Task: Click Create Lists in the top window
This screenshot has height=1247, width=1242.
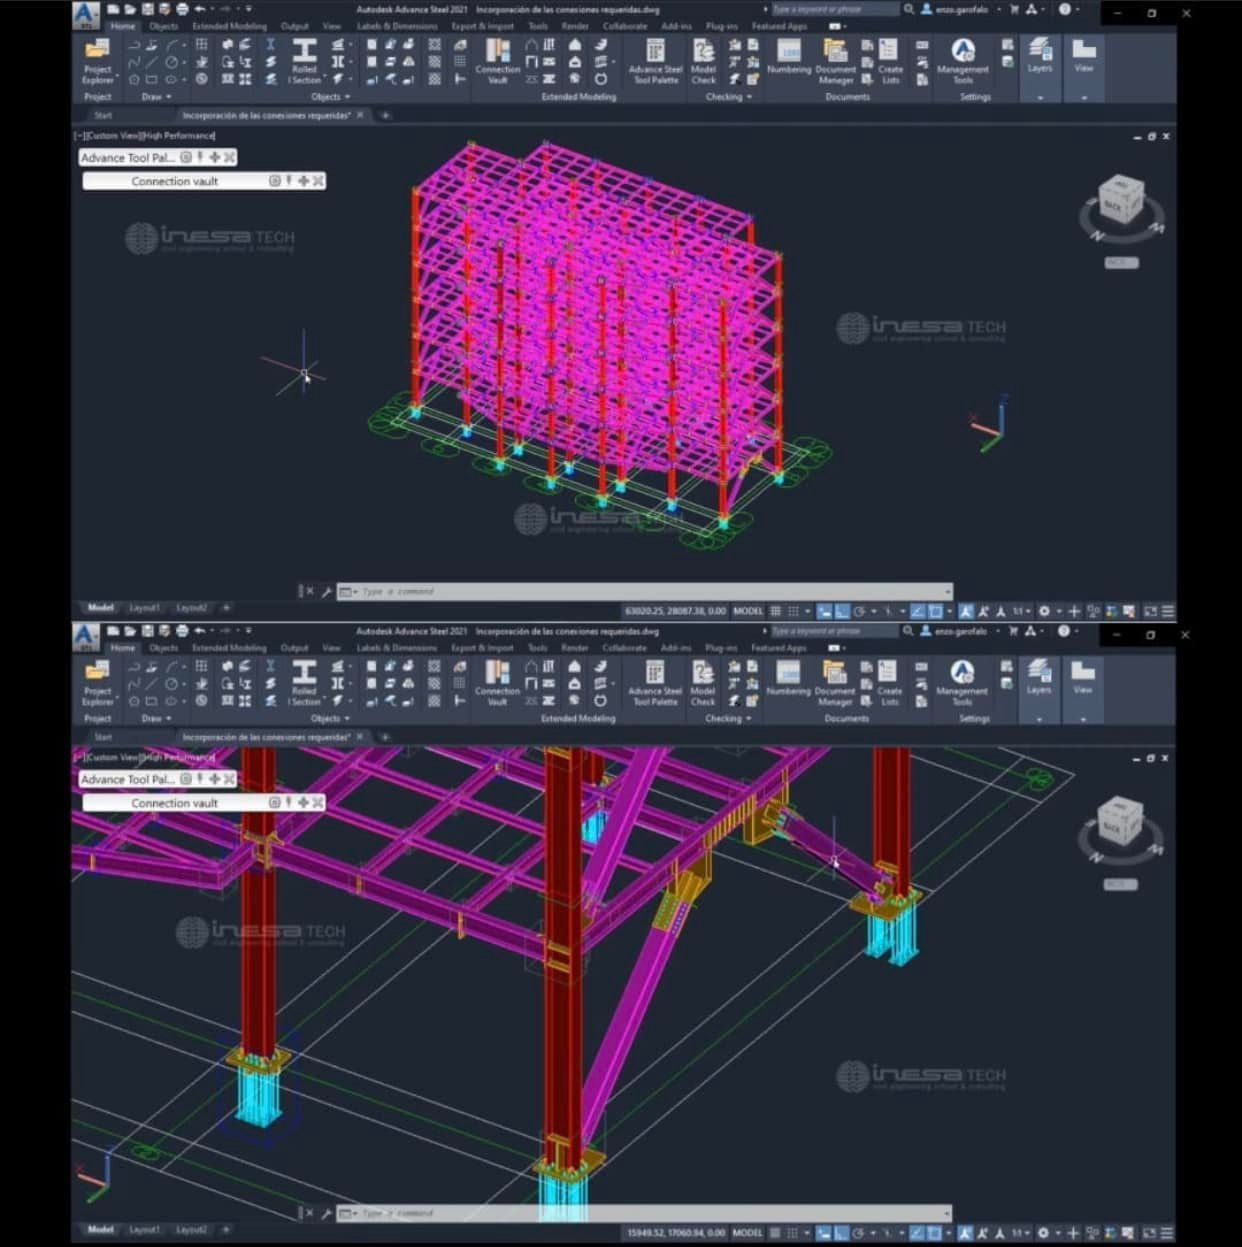Action: click(889, 62)
